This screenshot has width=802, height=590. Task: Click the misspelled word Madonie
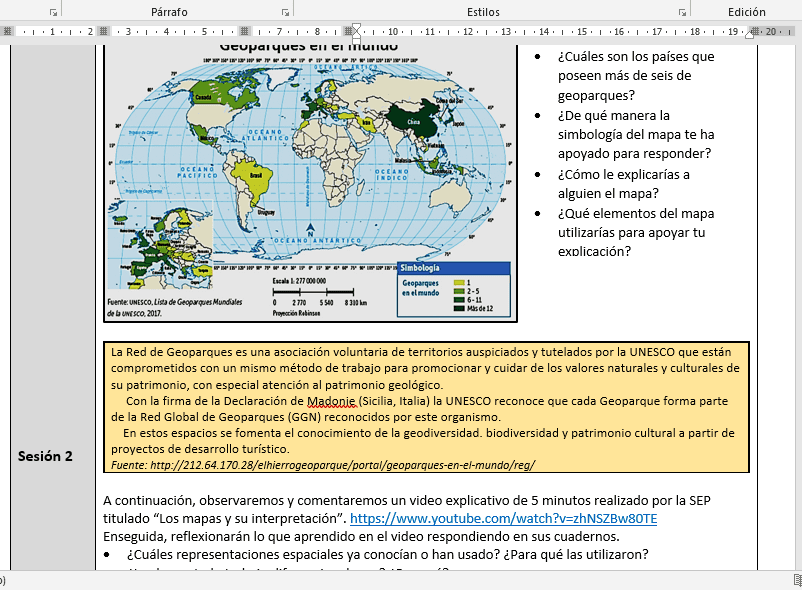click(331, 401)
